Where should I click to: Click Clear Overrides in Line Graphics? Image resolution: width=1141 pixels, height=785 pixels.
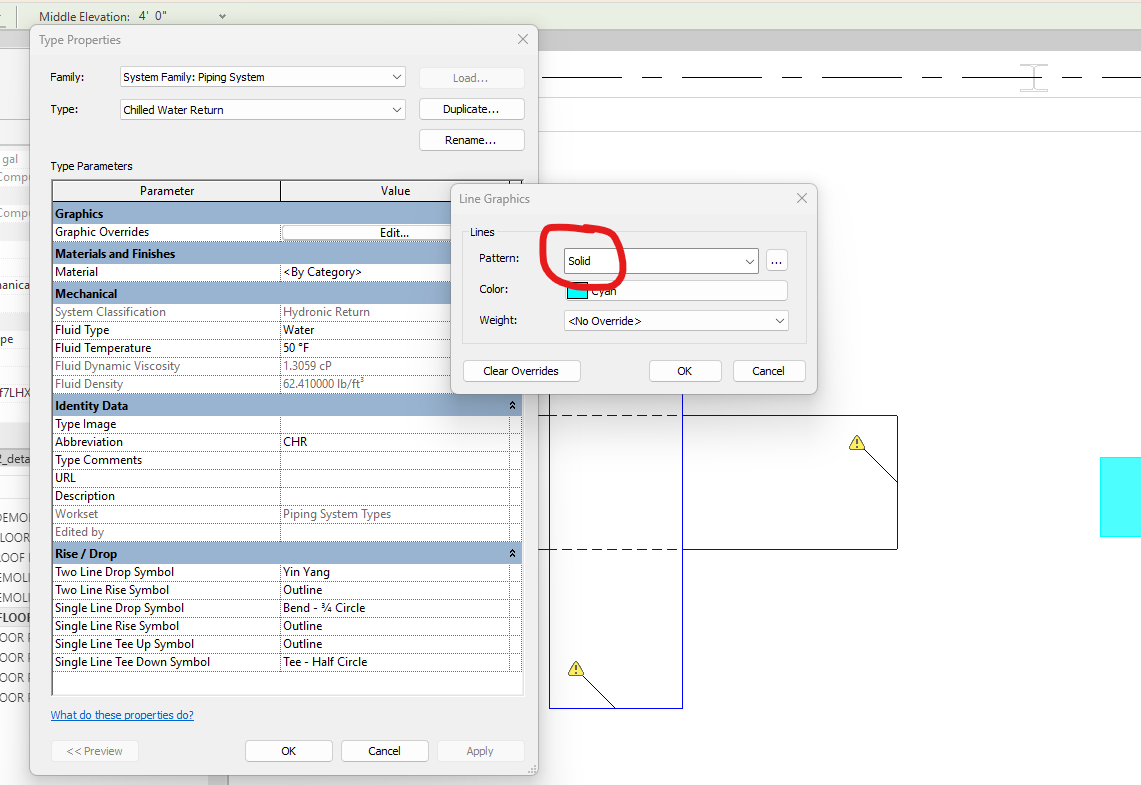pyautogui.click(x=521, y=370)
